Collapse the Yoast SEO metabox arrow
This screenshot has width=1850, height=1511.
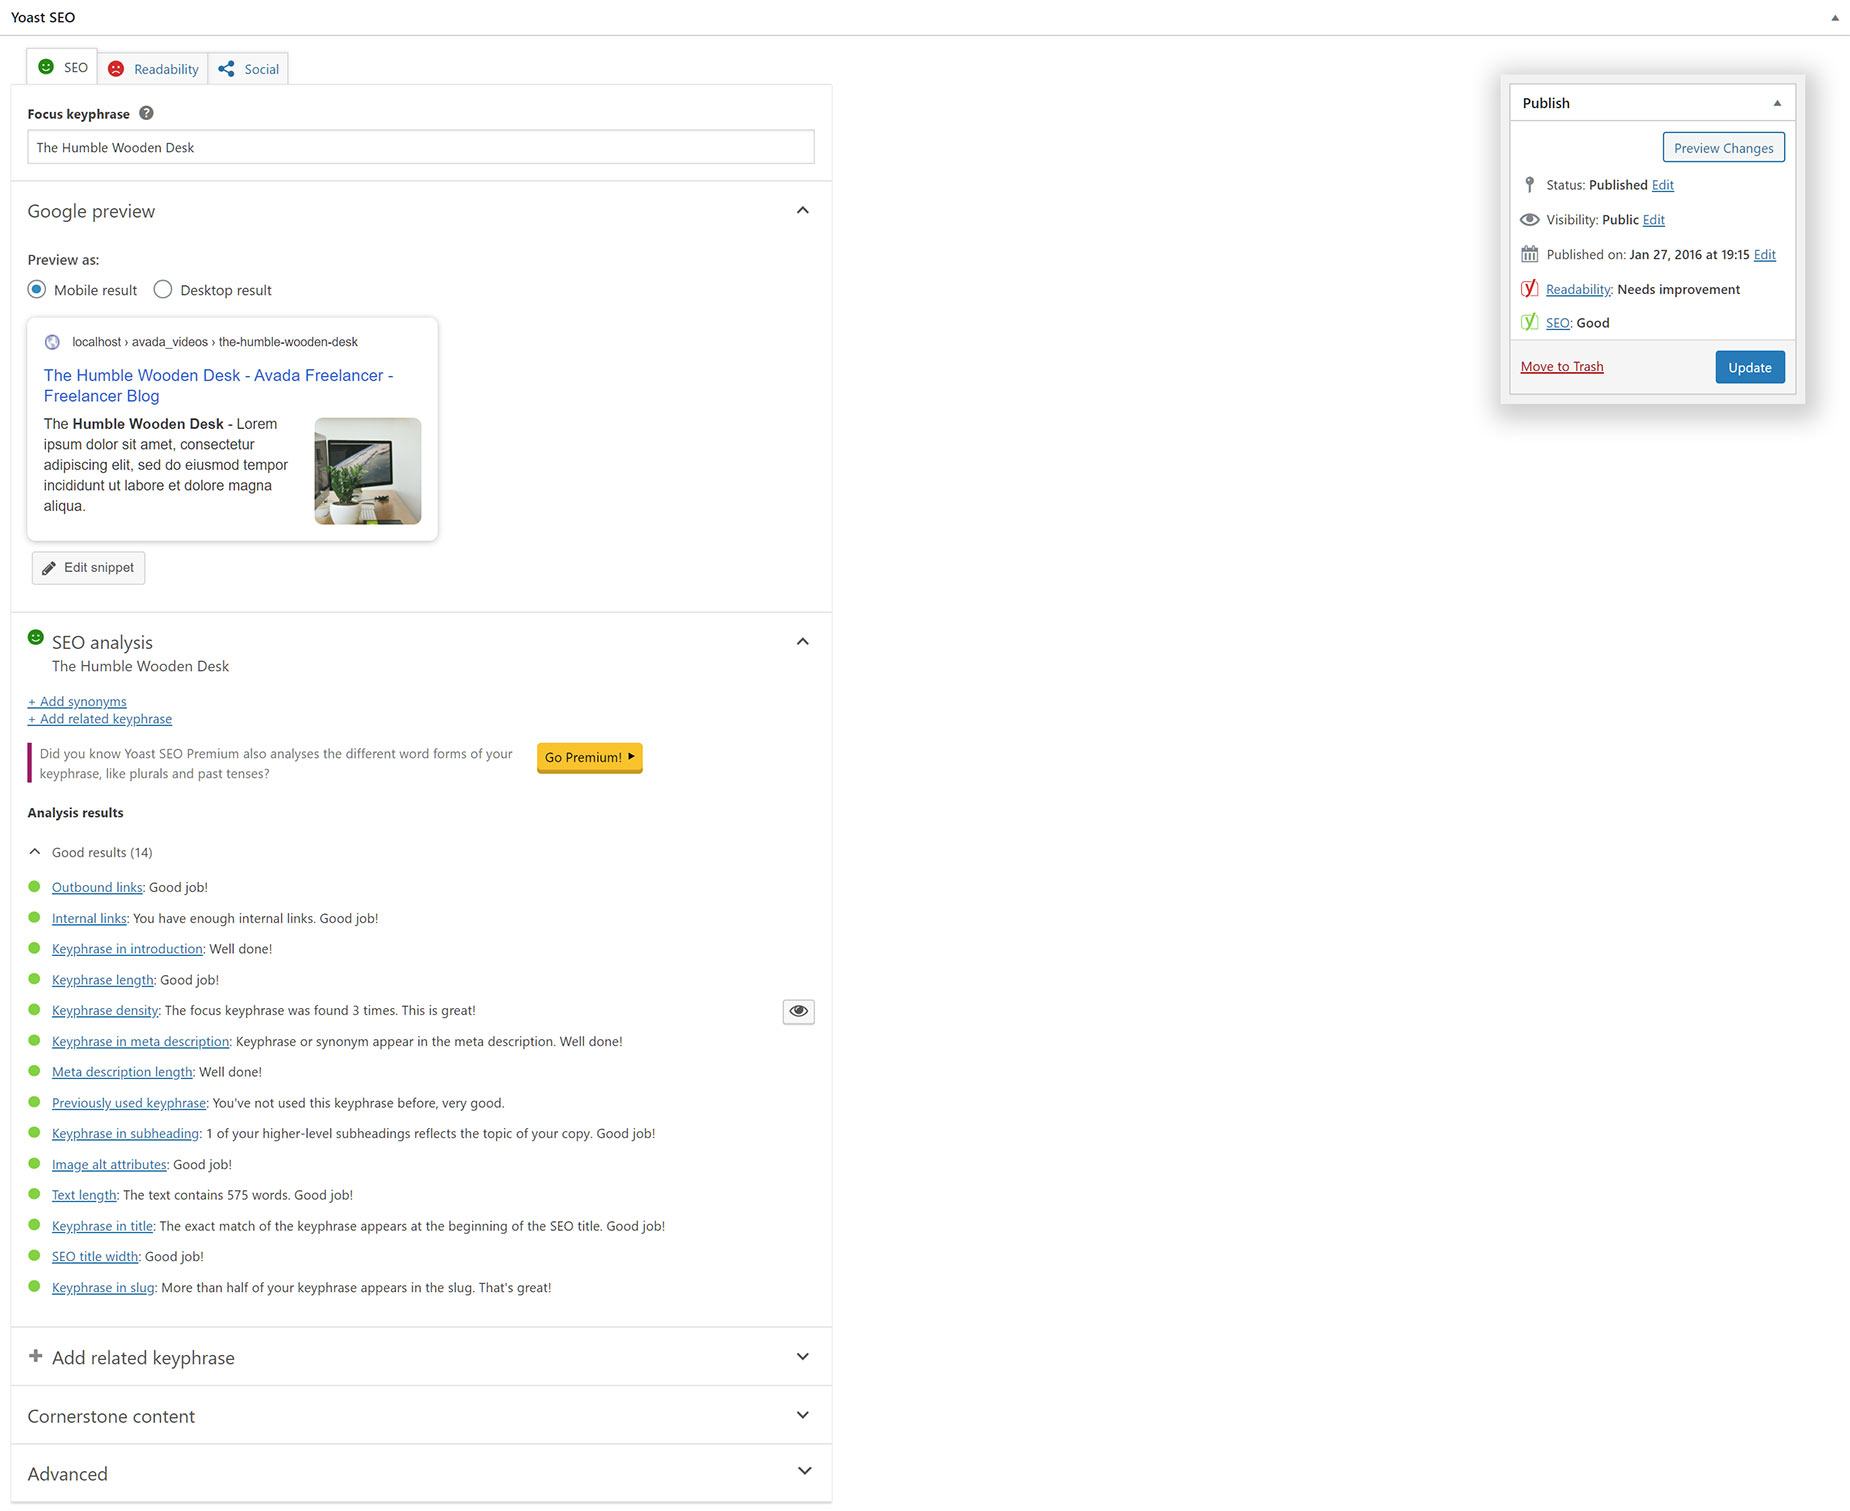pos(1835,17)
